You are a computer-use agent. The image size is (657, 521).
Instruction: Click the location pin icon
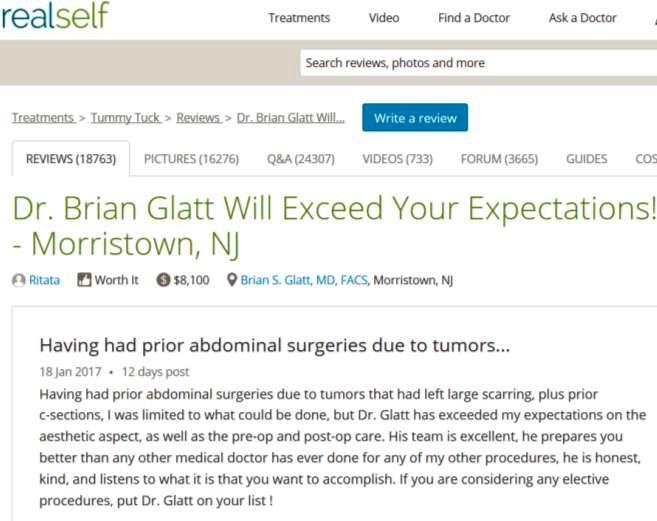232,280
